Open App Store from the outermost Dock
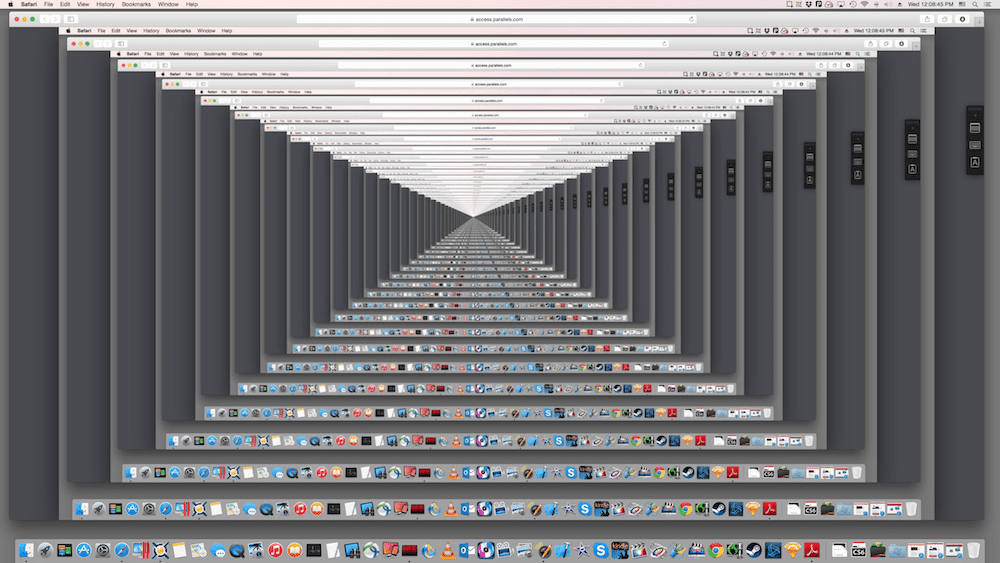Screen dimensions: 1000x563 pos(84,550)
